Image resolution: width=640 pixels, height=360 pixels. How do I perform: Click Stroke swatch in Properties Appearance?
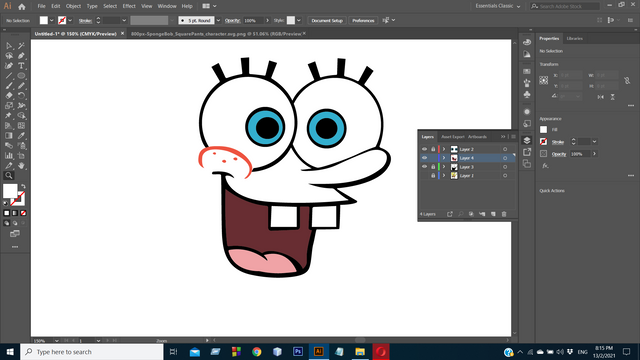point(543,142)
